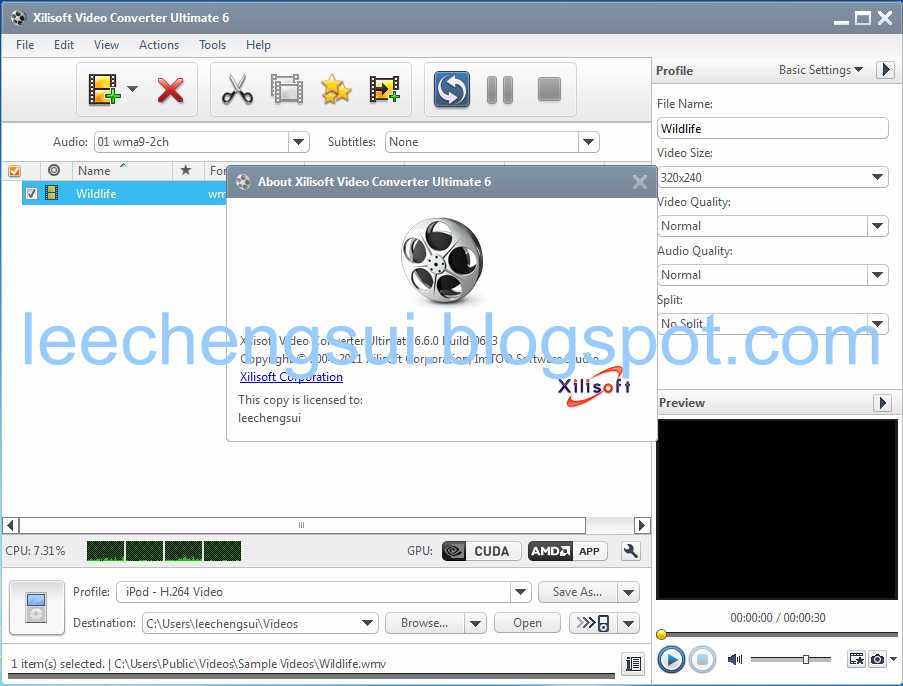This screenshot has width=903, height=686.
Task: Open the Clip scissors tool
Action: pos(237,89)
